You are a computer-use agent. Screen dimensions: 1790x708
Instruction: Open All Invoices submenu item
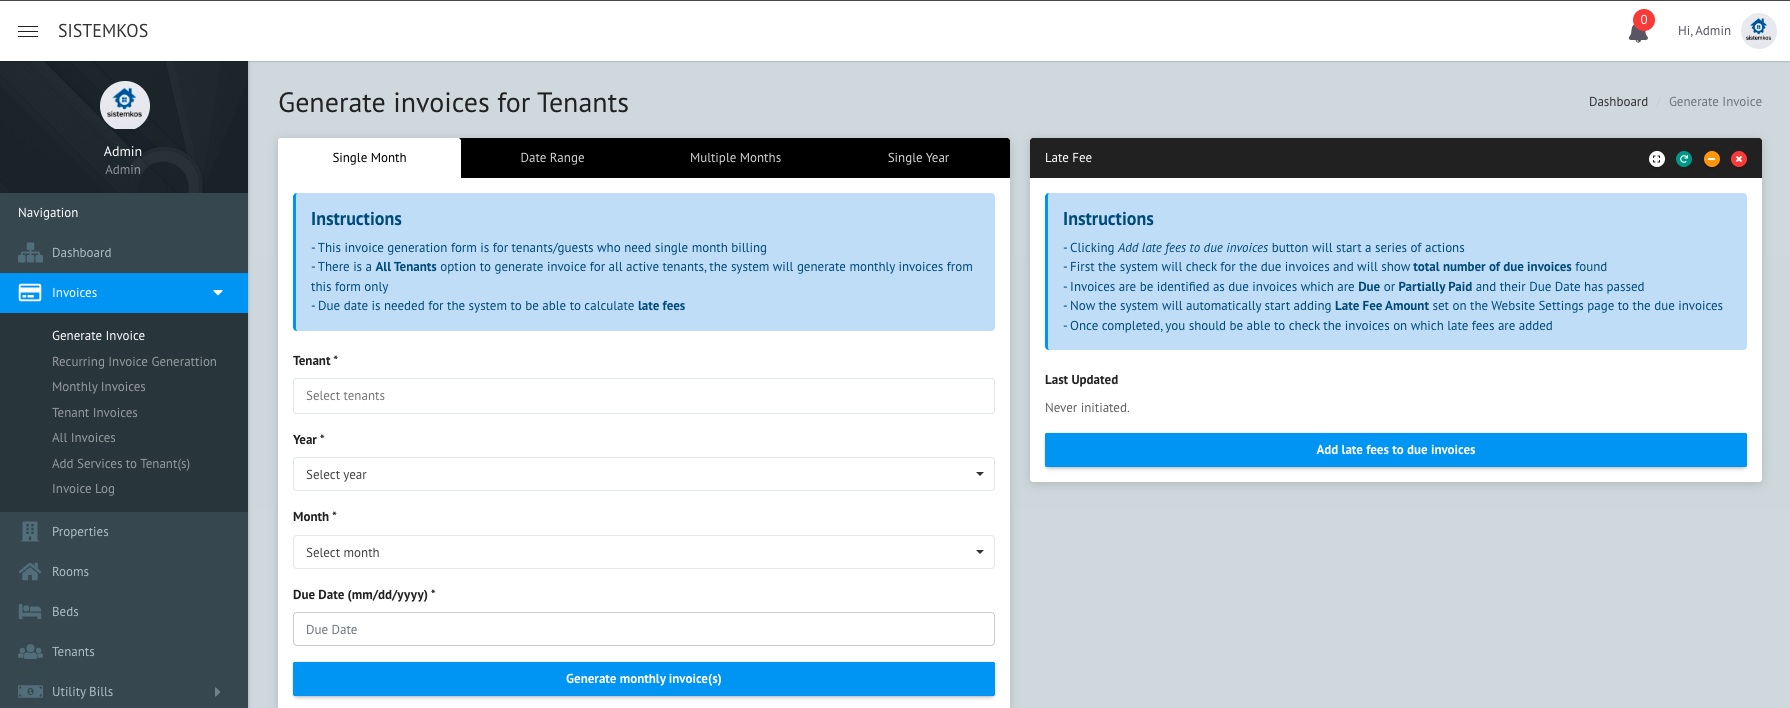84,438
